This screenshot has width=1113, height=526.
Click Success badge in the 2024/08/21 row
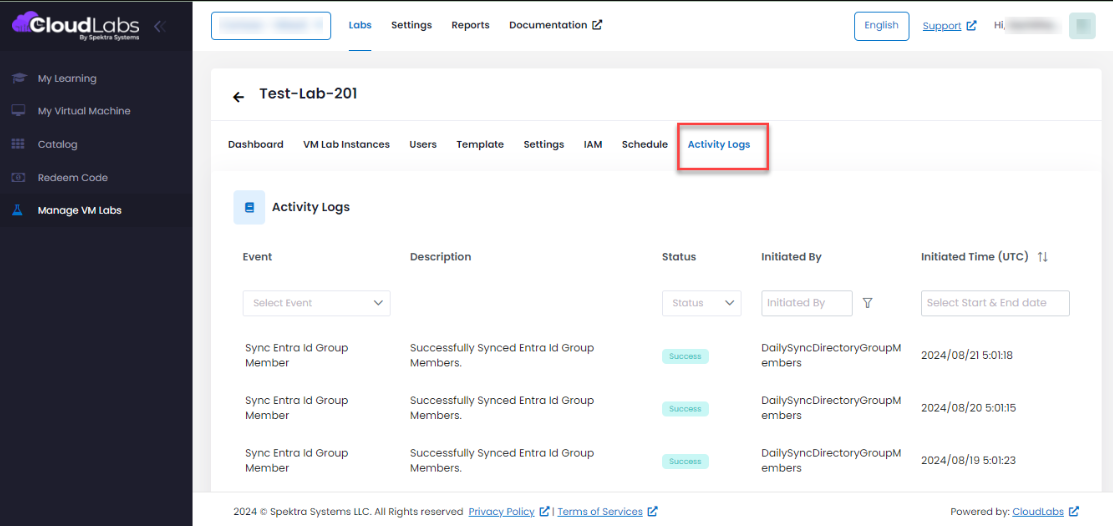685,356
